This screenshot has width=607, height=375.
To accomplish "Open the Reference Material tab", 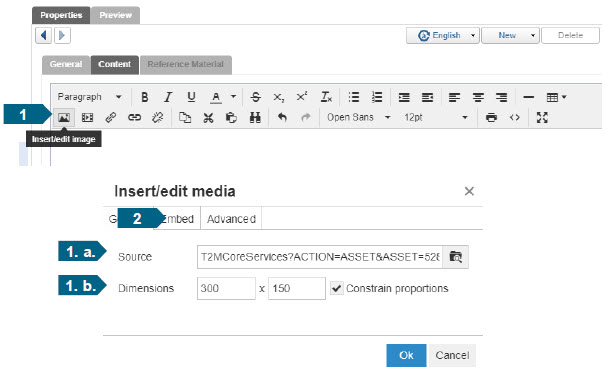I will click(x=186, y=64).
